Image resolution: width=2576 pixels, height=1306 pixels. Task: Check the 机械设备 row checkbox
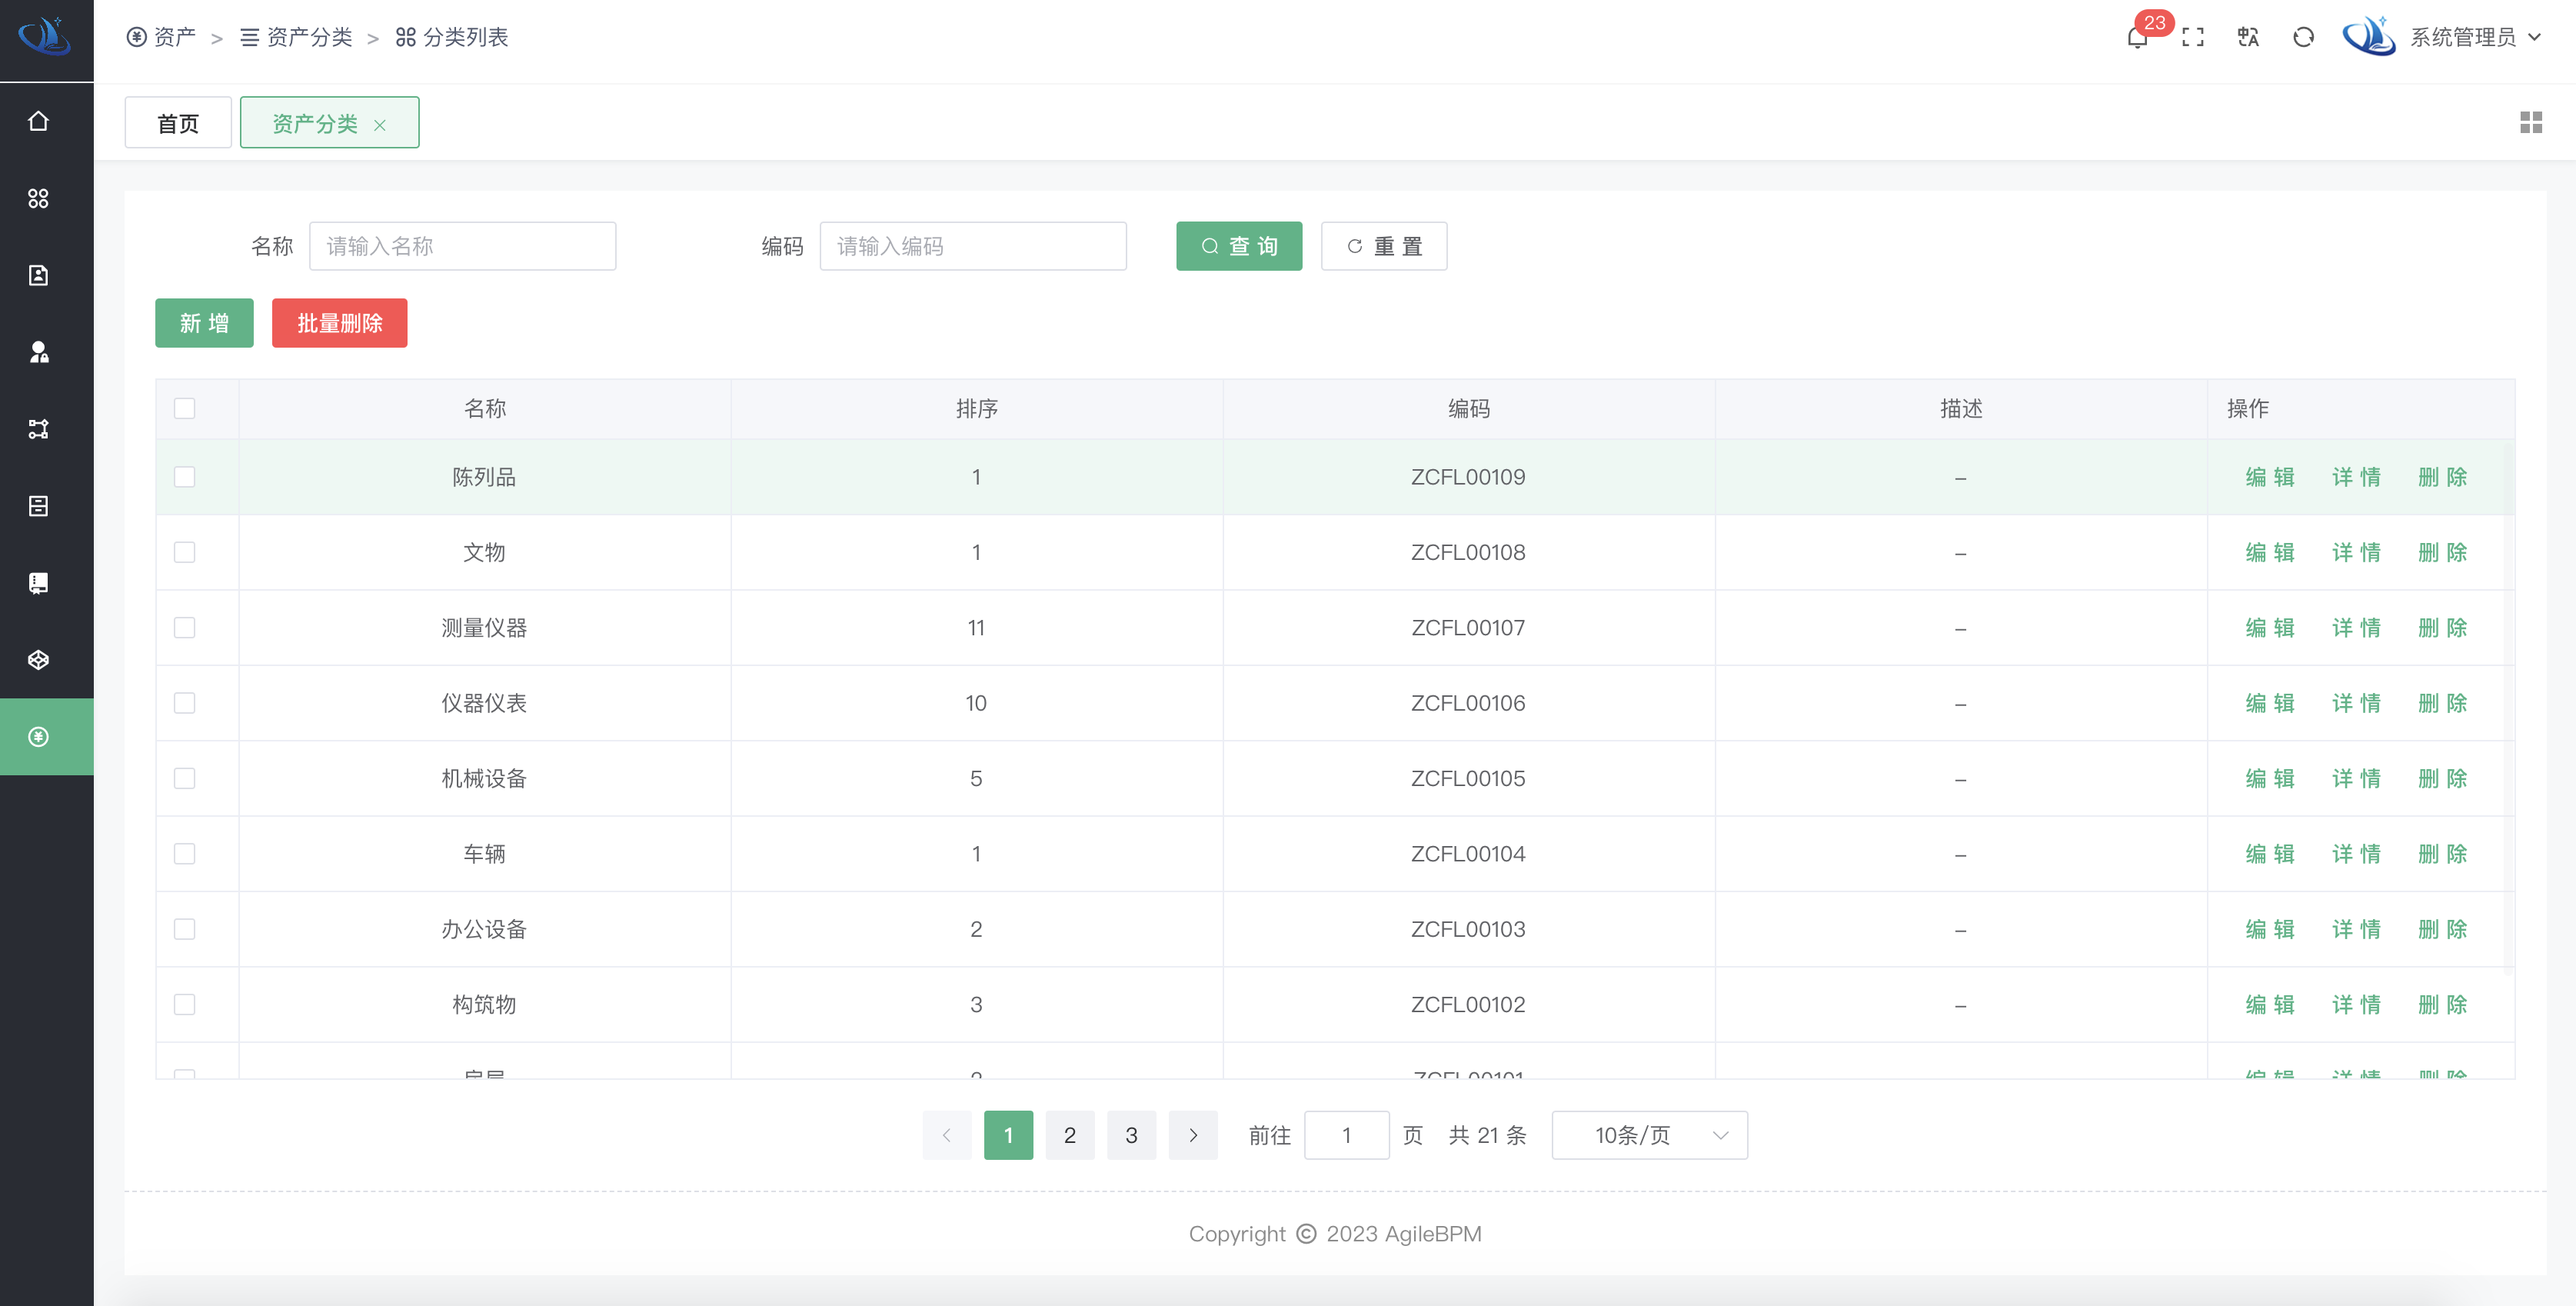coord(184,778)
